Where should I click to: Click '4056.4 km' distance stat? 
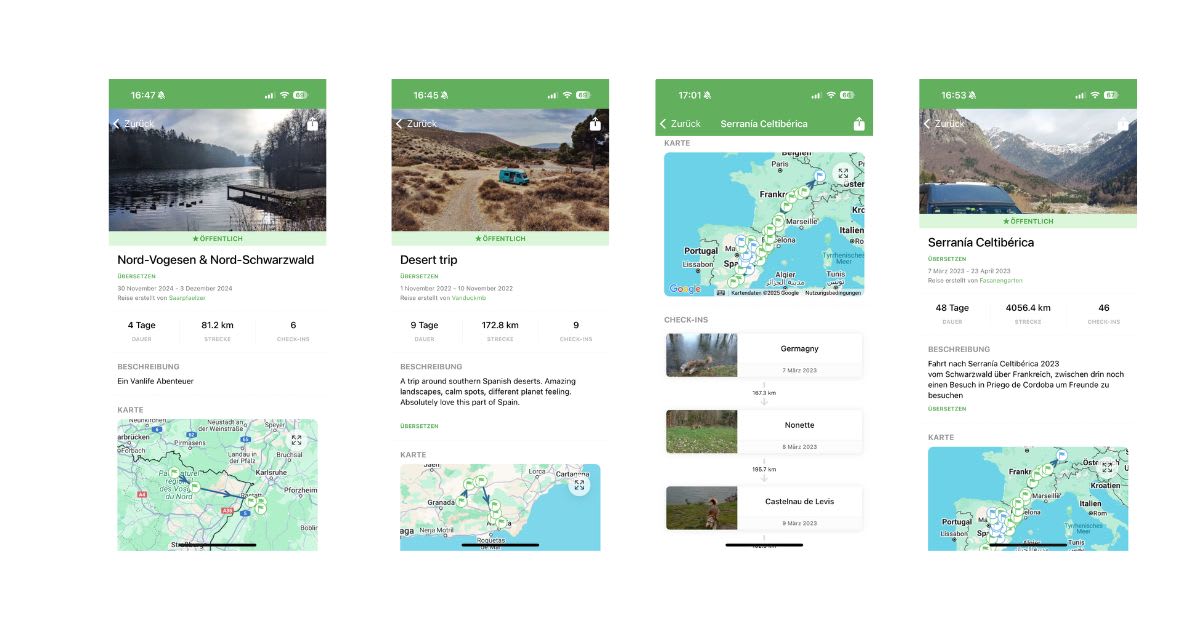[x=1028, y=308]
